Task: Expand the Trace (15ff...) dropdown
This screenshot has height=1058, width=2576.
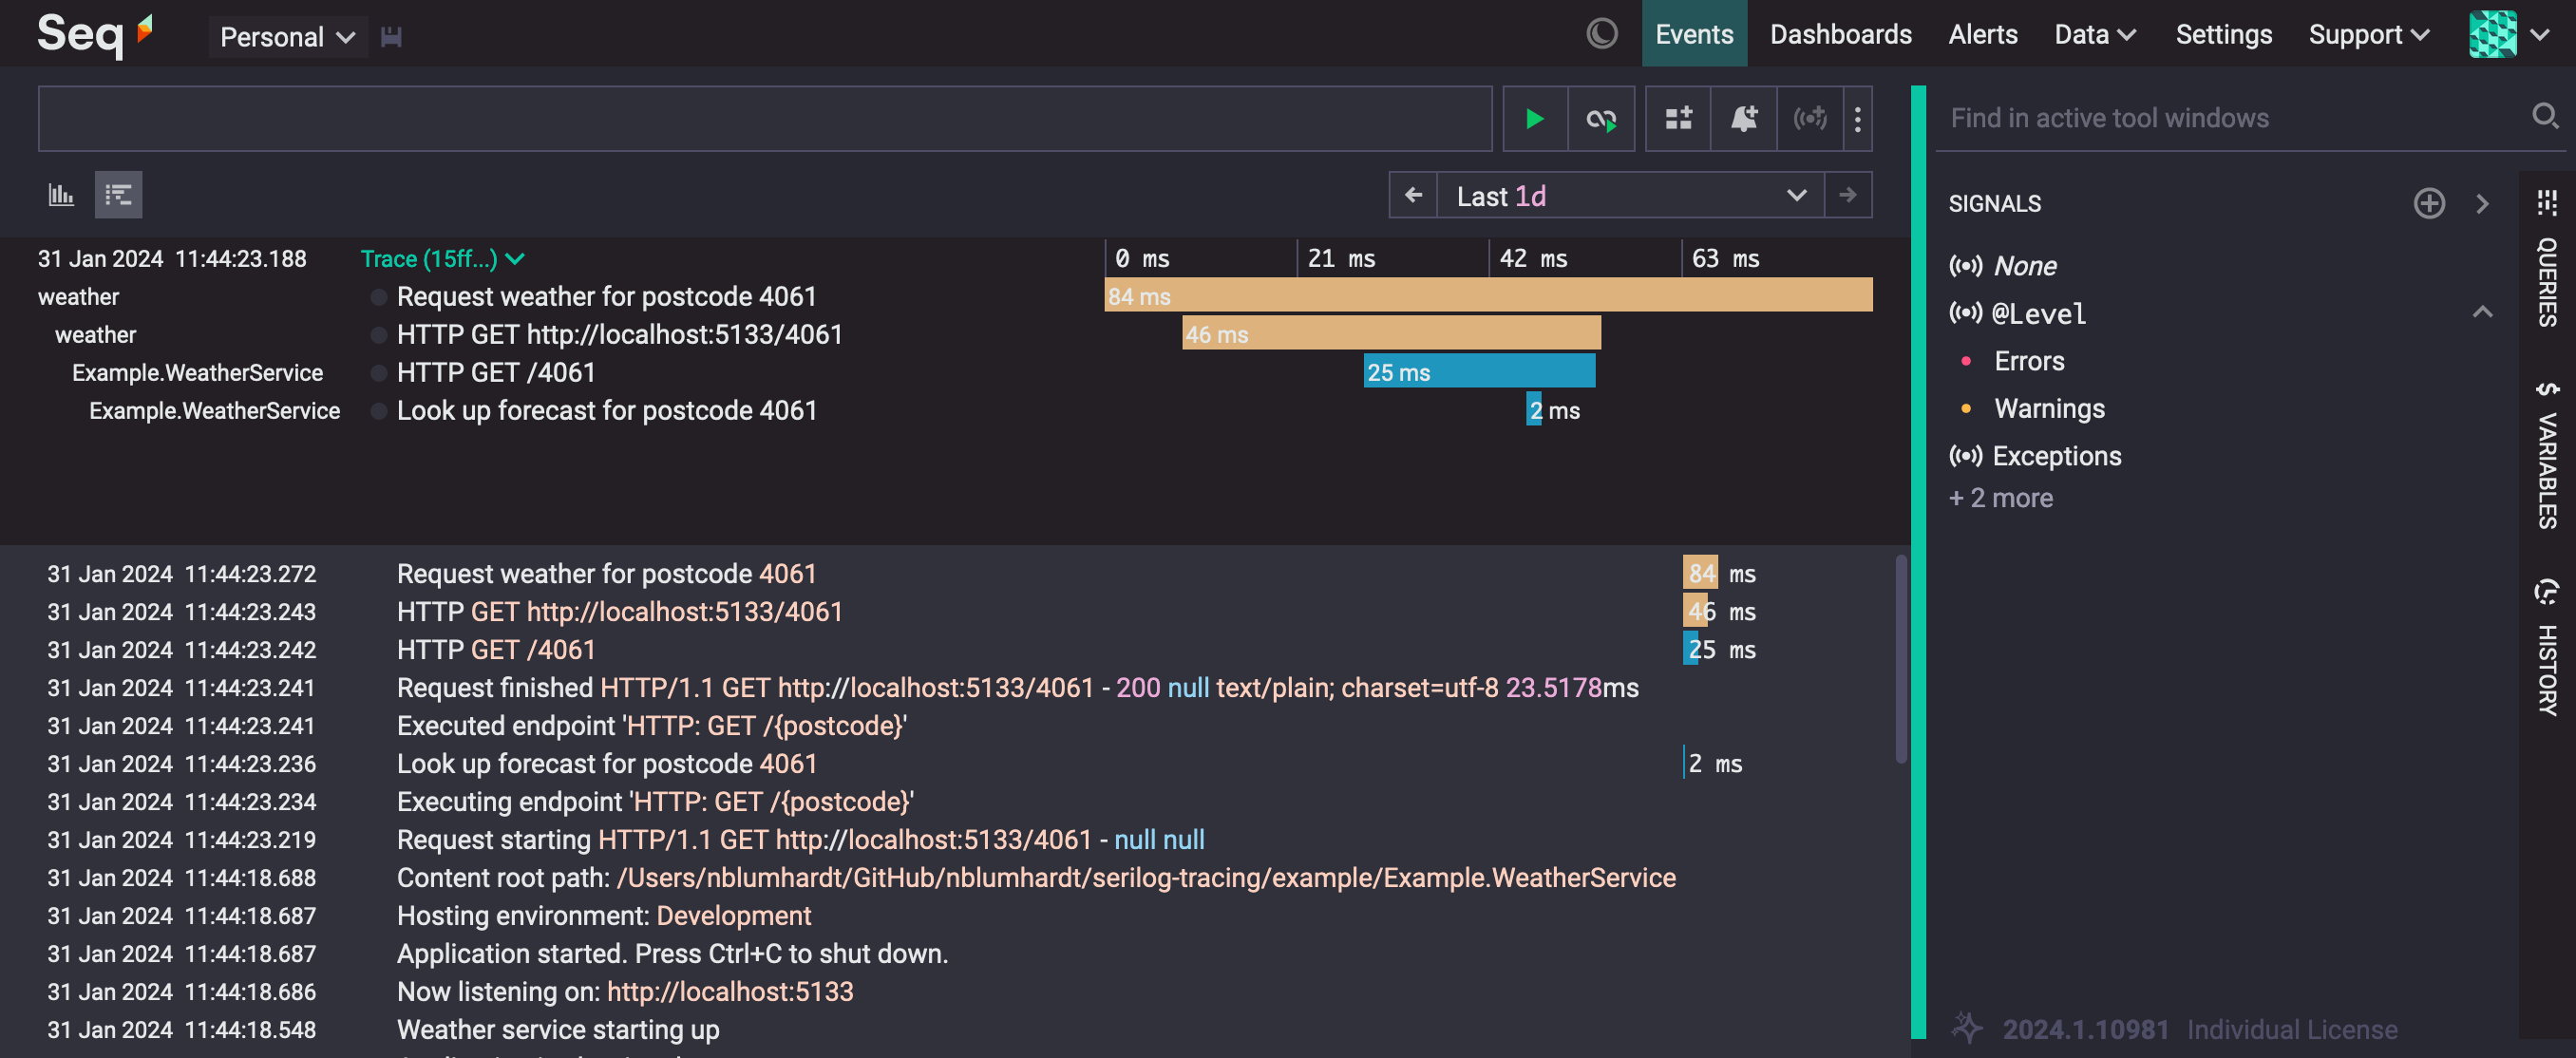Action: coord(442,259)
